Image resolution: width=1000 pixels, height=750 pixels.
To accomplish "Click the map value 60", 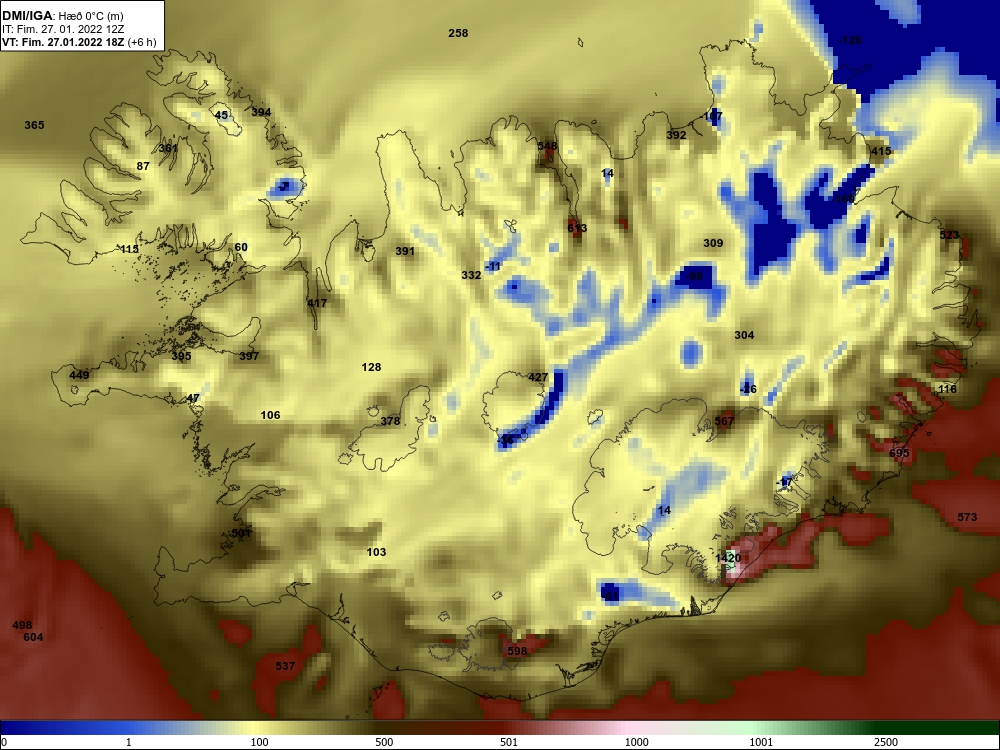I will click(x=240, y=247).
